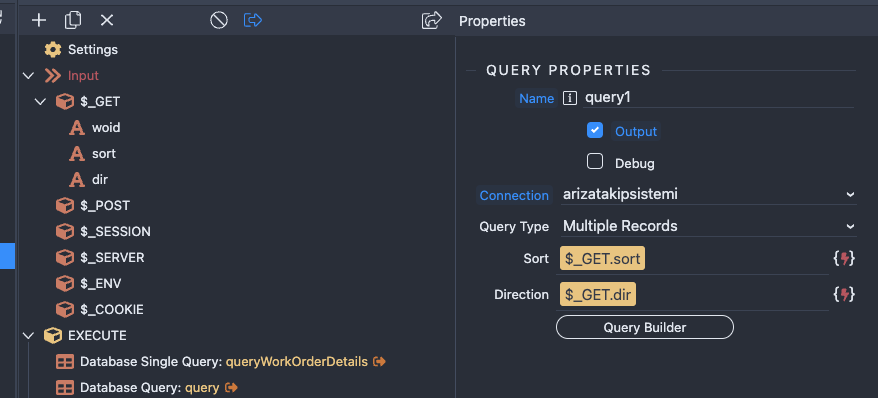Select the $_COOKIE row
The height and width of the screenshot is (398, 878).
click(111, 310)
